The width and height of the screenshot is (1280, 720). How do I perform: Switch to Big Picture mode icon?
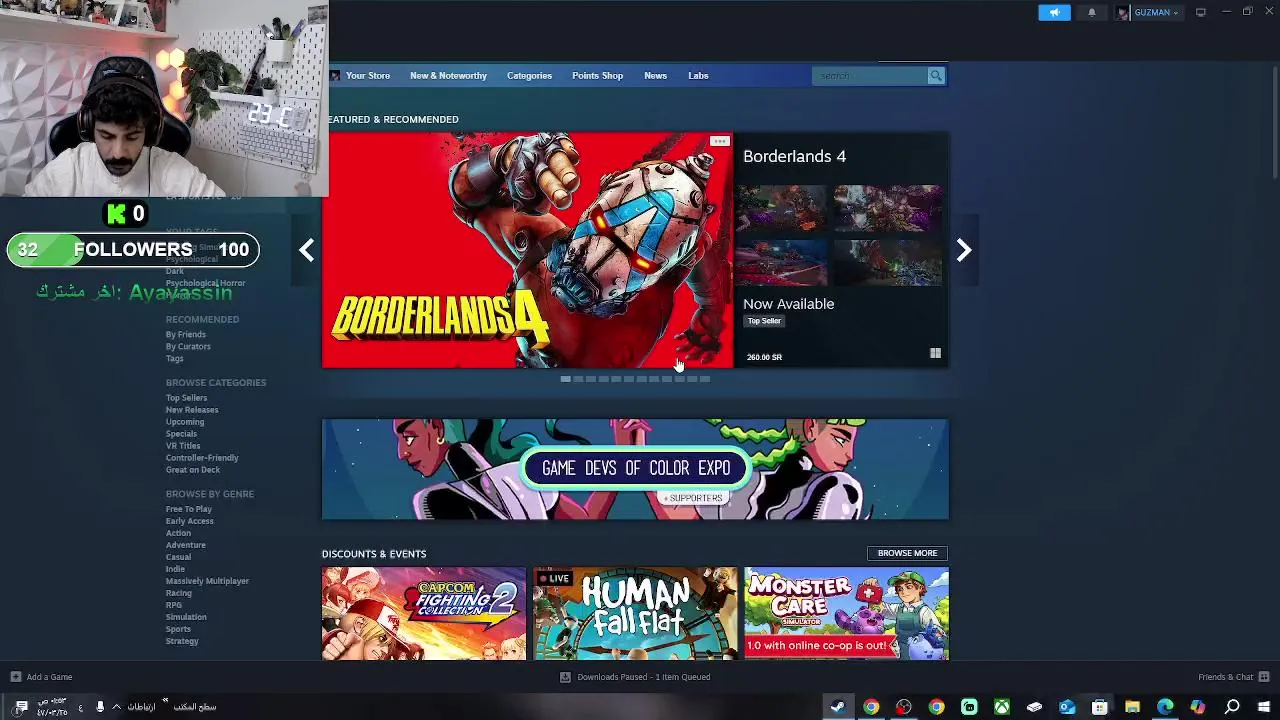[x=1201, y=12]
